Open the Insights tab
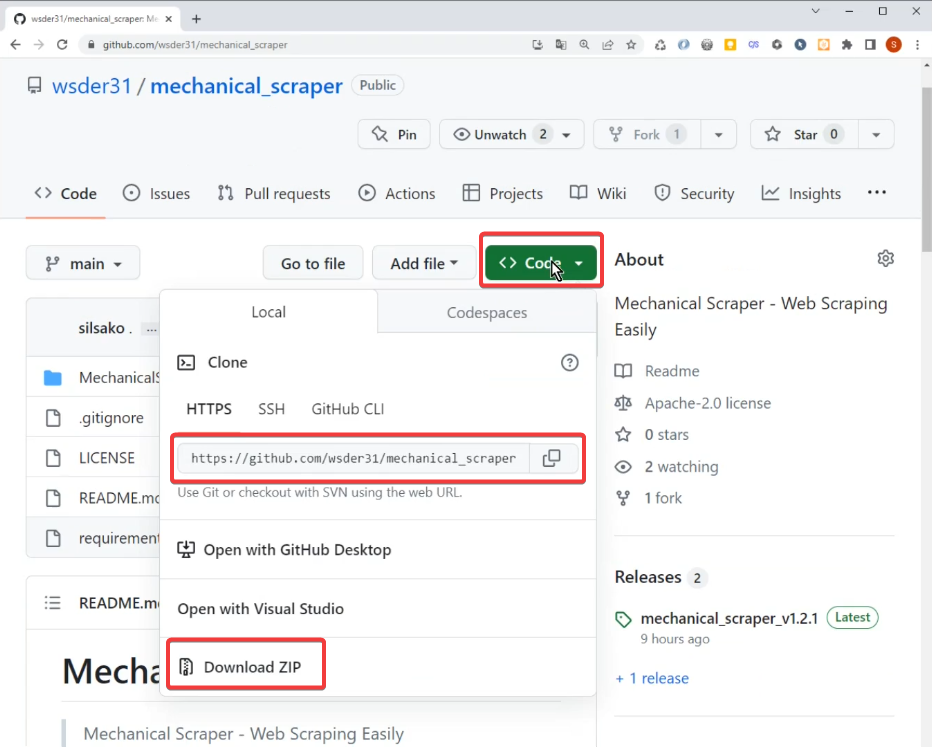This screenshot has width=932, height=747. click(801, 194)
